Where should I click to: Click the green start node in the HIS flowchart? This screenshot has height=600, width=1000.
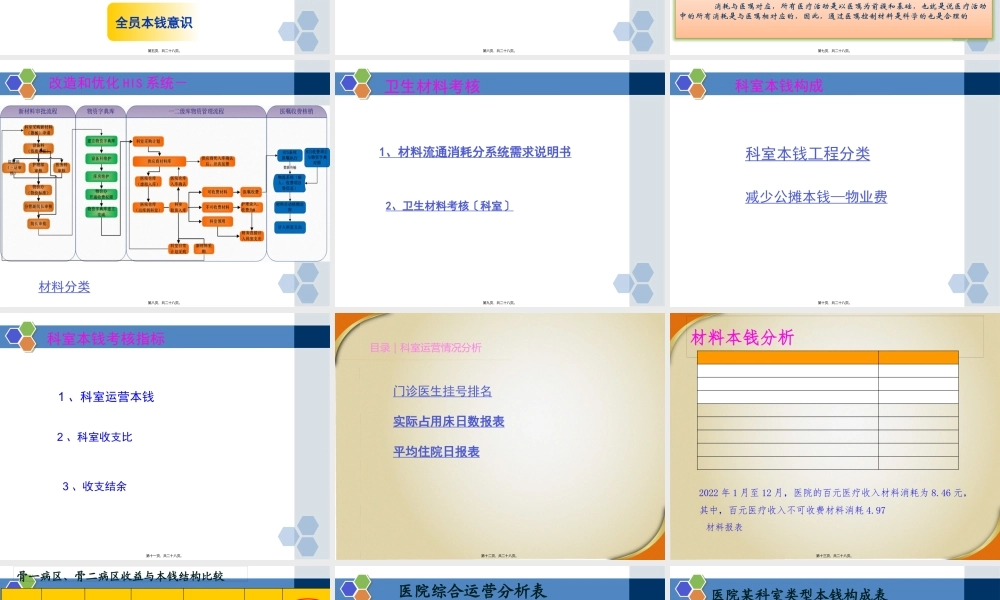(100, 141)
